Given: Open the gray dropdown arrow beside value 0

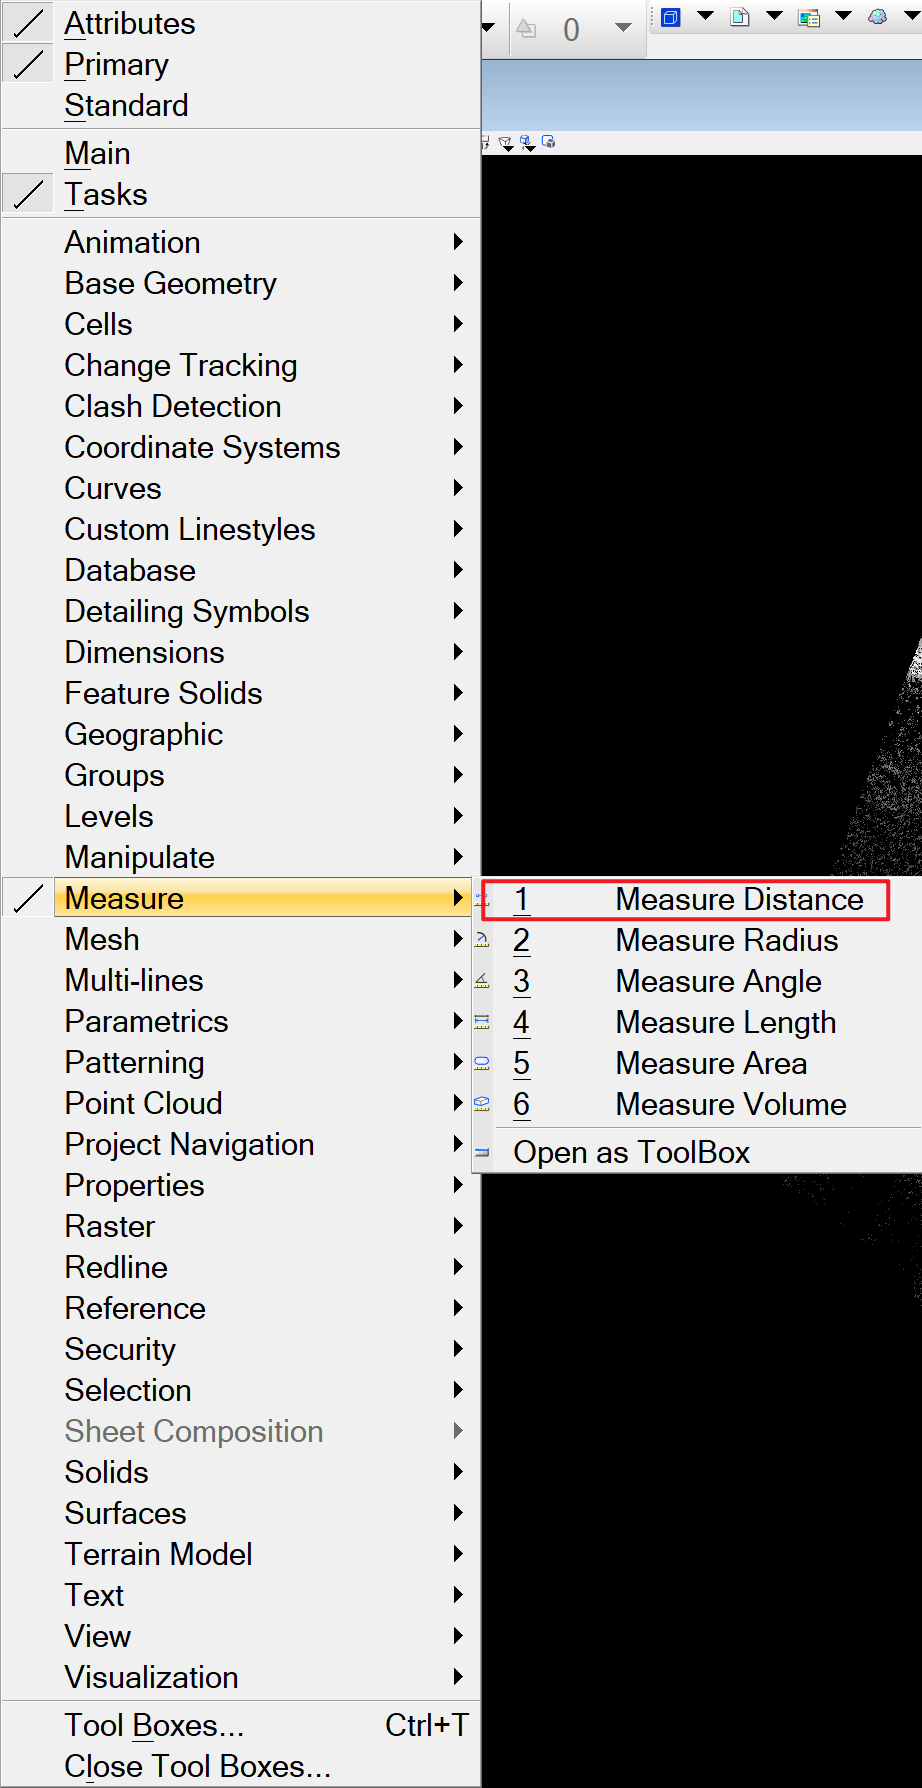Looking at the screenshot, I should point(623,28).
